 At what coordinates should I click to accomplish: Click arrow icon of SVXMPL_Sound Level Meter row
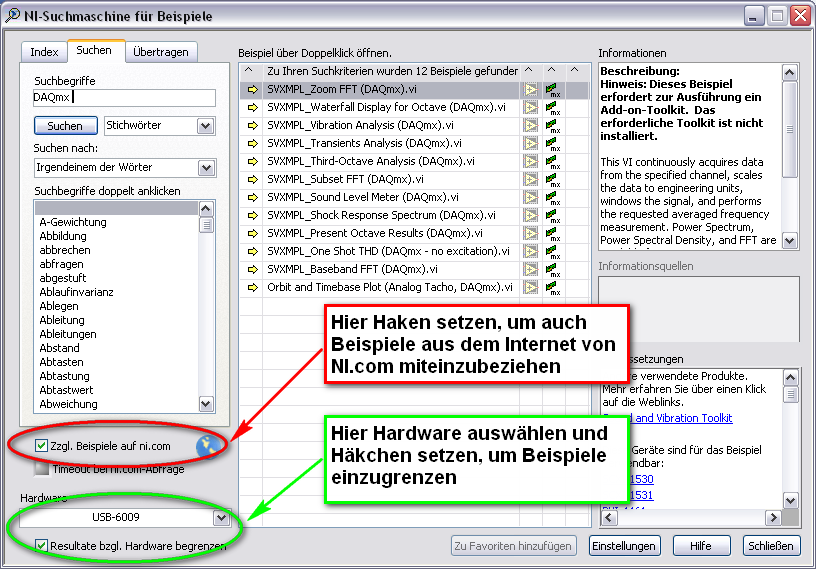point(252,197)
